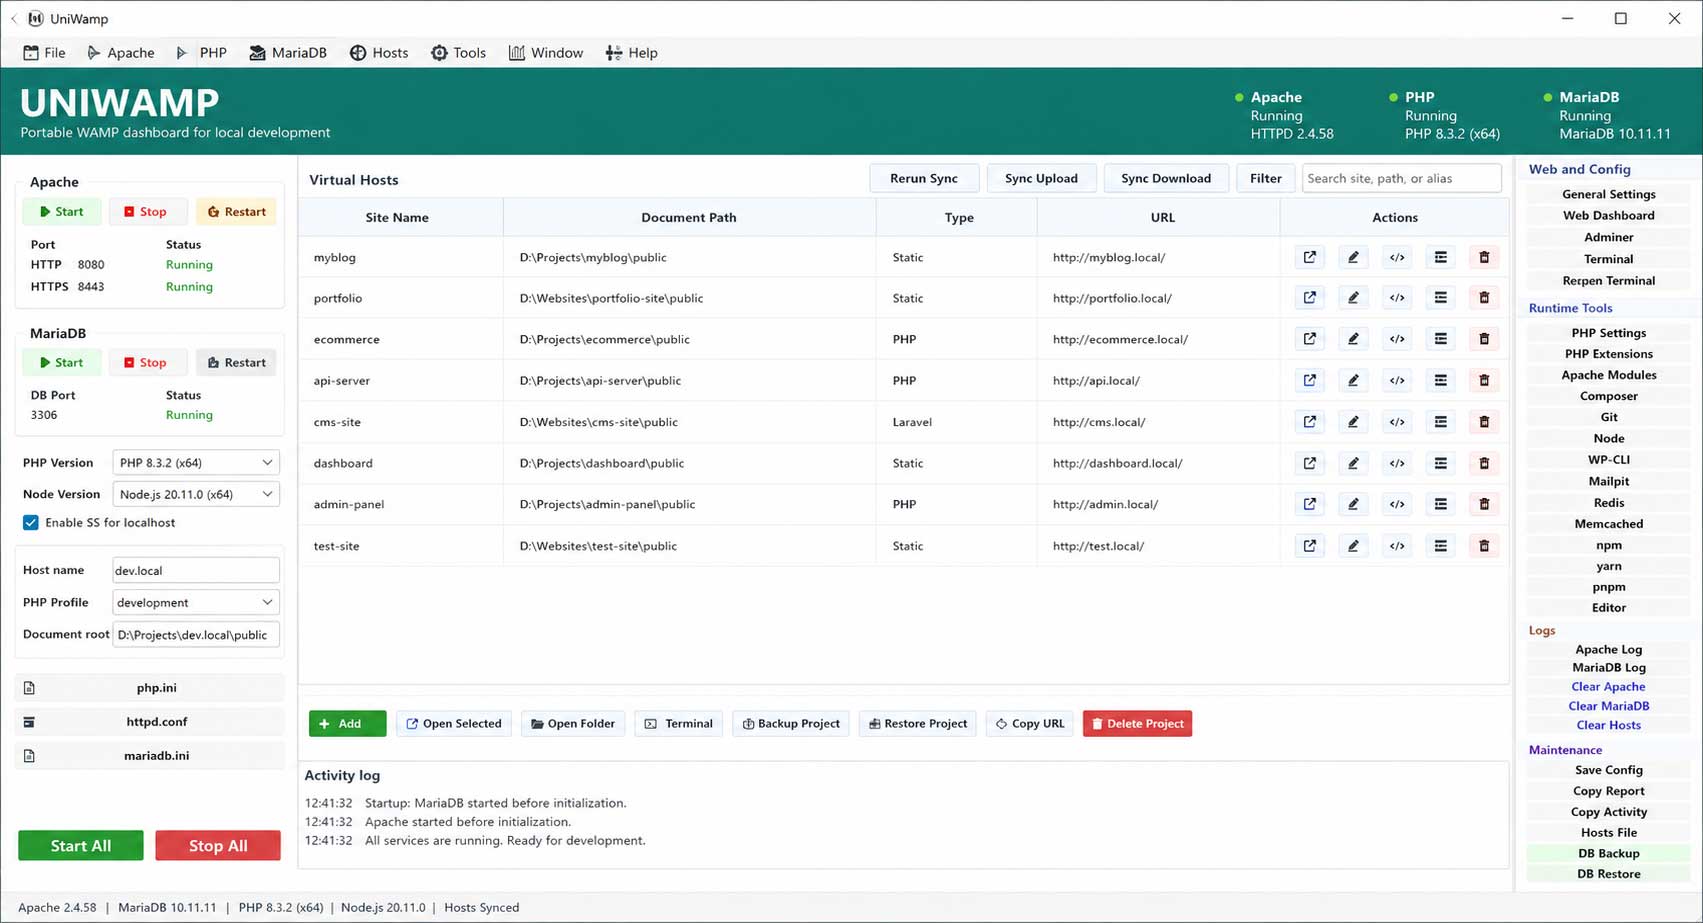1703x923 pixels.
Task: Click the Document root input field
Action: click(x=195, y=634)
